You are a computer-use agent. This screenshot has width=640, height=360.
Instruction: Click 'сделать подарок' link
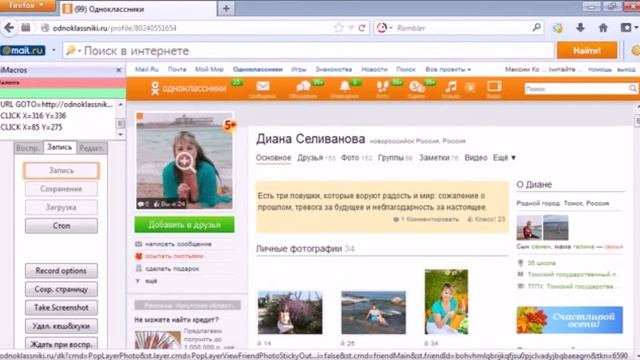coord(172,269)
